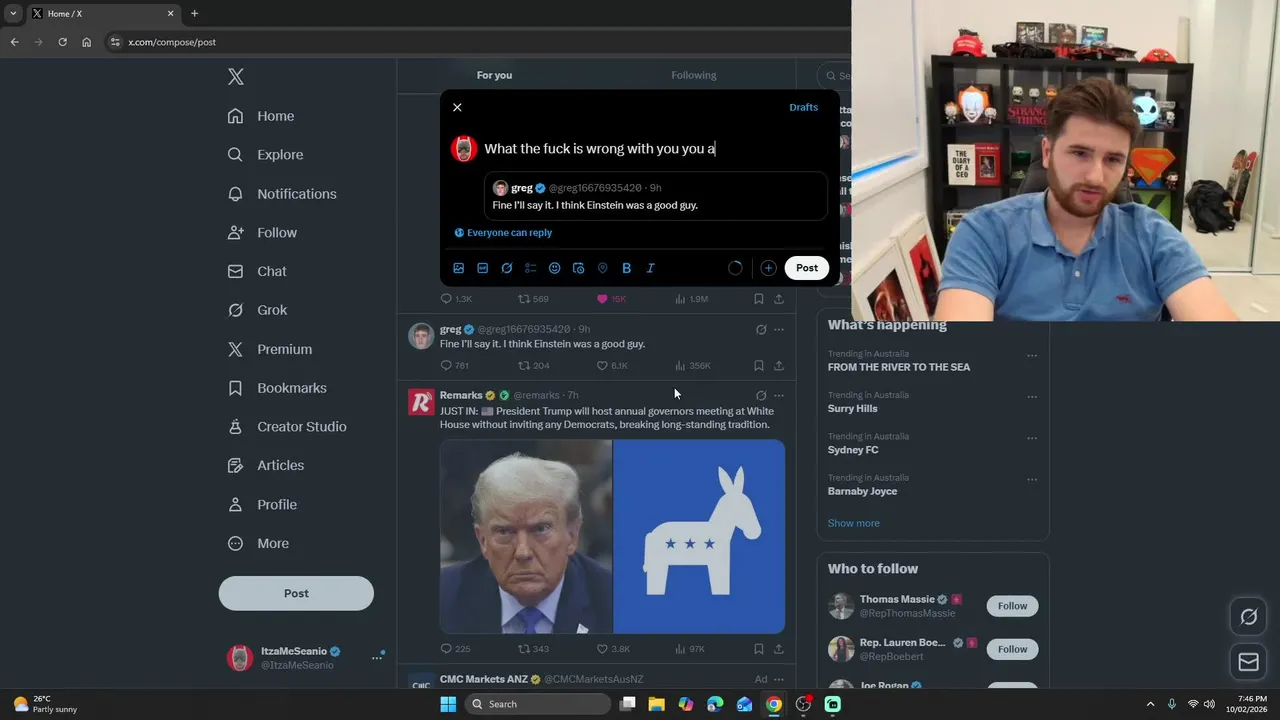Open Chat in the sidebar

(257, 271)
